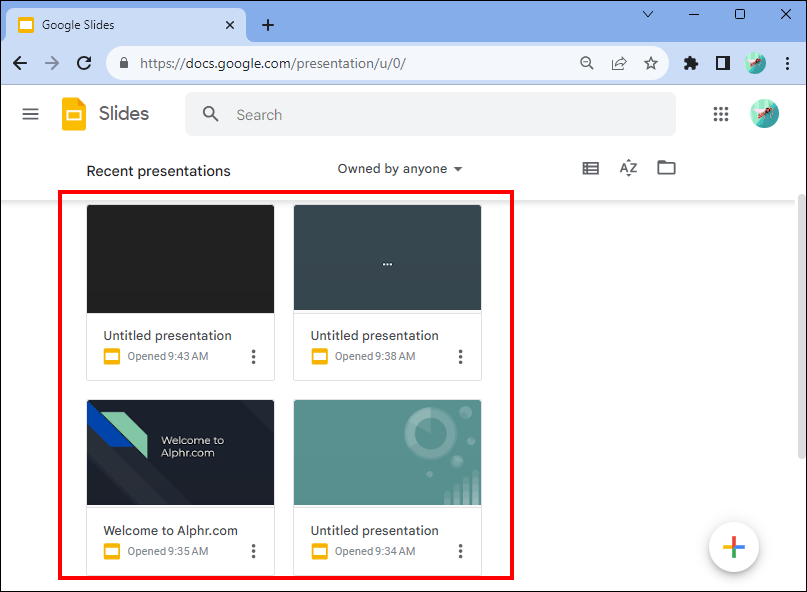Click the Welcome to Alphr.com title
This screenshot has width=807, height=592.
tap(170, 531)
